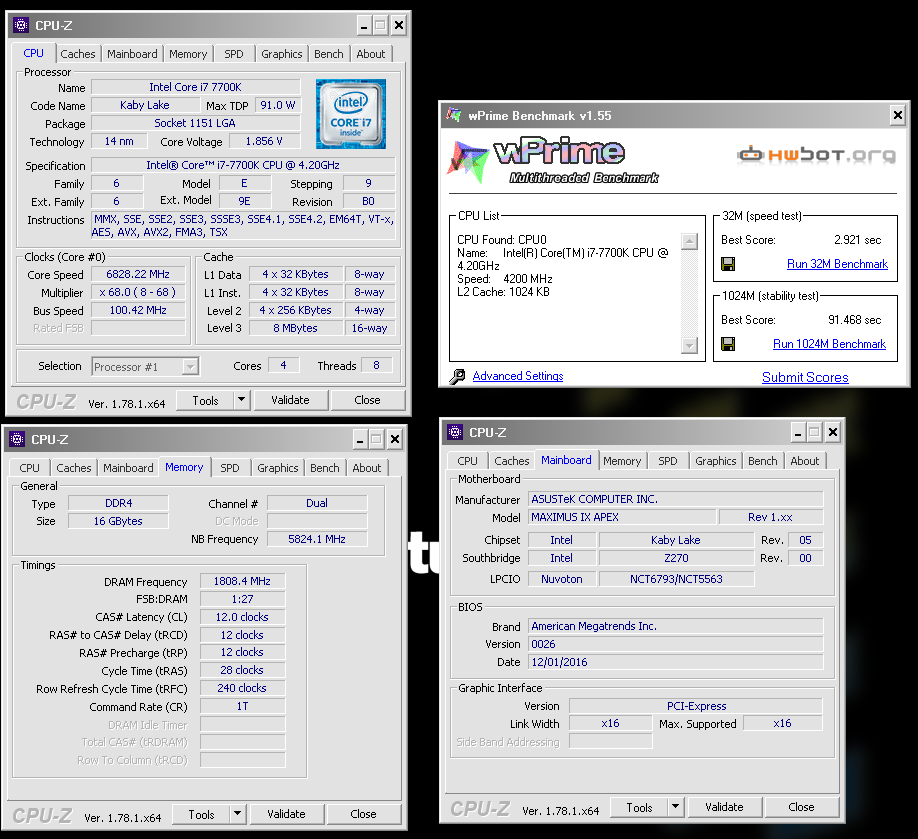Viewport: 918px width, 839px height.
Task: Click the LPCIO value NCT6793/NCT5563
Action: coord(676,579)
